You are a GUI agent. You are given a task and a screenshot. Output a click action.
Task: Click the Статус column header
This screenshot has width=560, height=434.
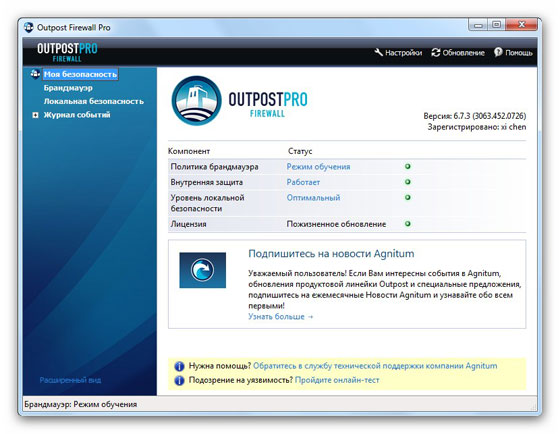pyautogui.click(x=300, y=151)
